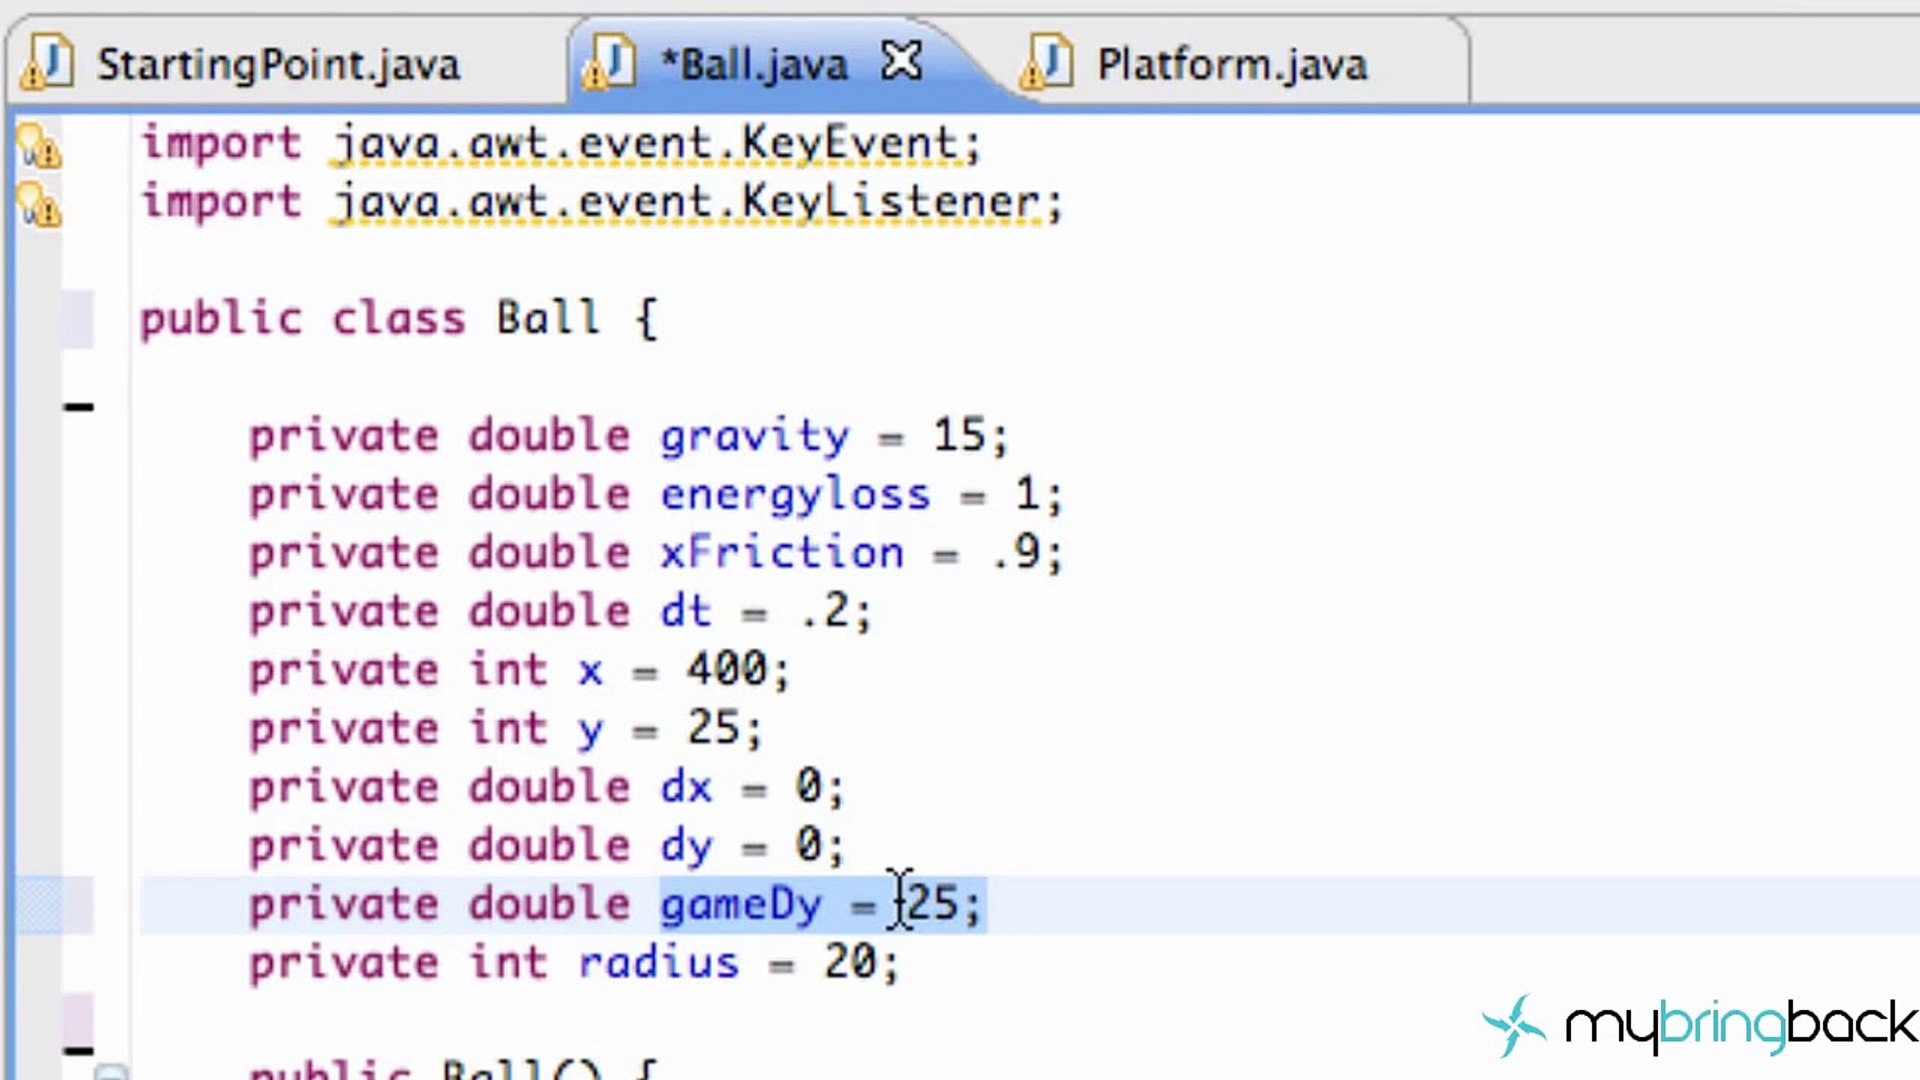The width and height of the screenshot is (1920, 1080).
Task: Click the warning lightbulb beside the KeyListener import
Action: click(38, 205)
